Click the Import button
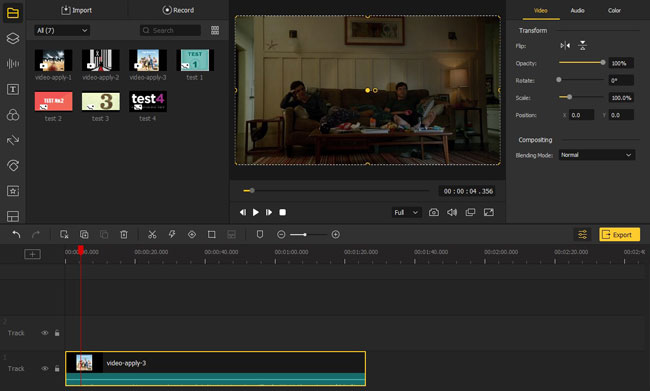 pos(77,10)
